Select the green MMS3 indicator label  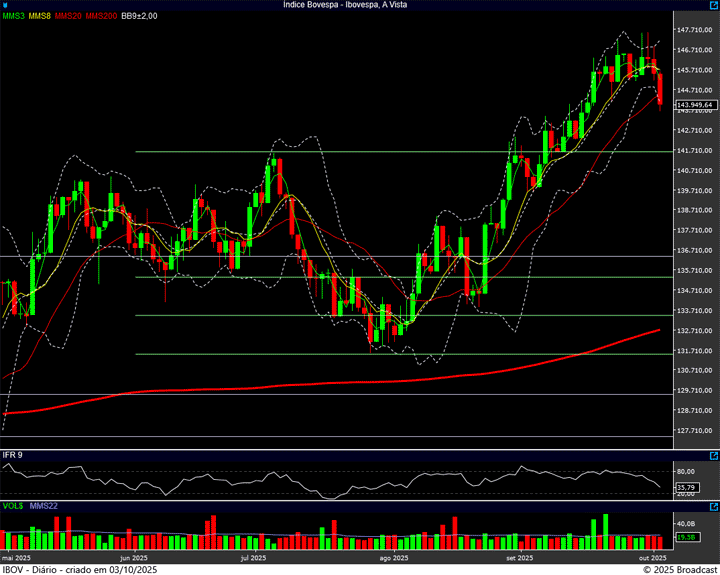(x=13, y=16)
